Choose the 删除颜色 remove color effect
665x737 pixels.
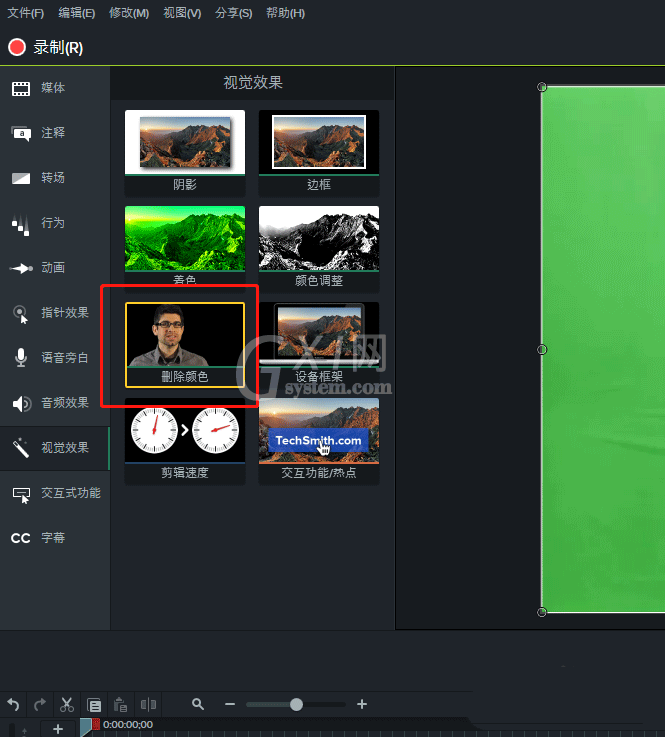tap(185, 345)
